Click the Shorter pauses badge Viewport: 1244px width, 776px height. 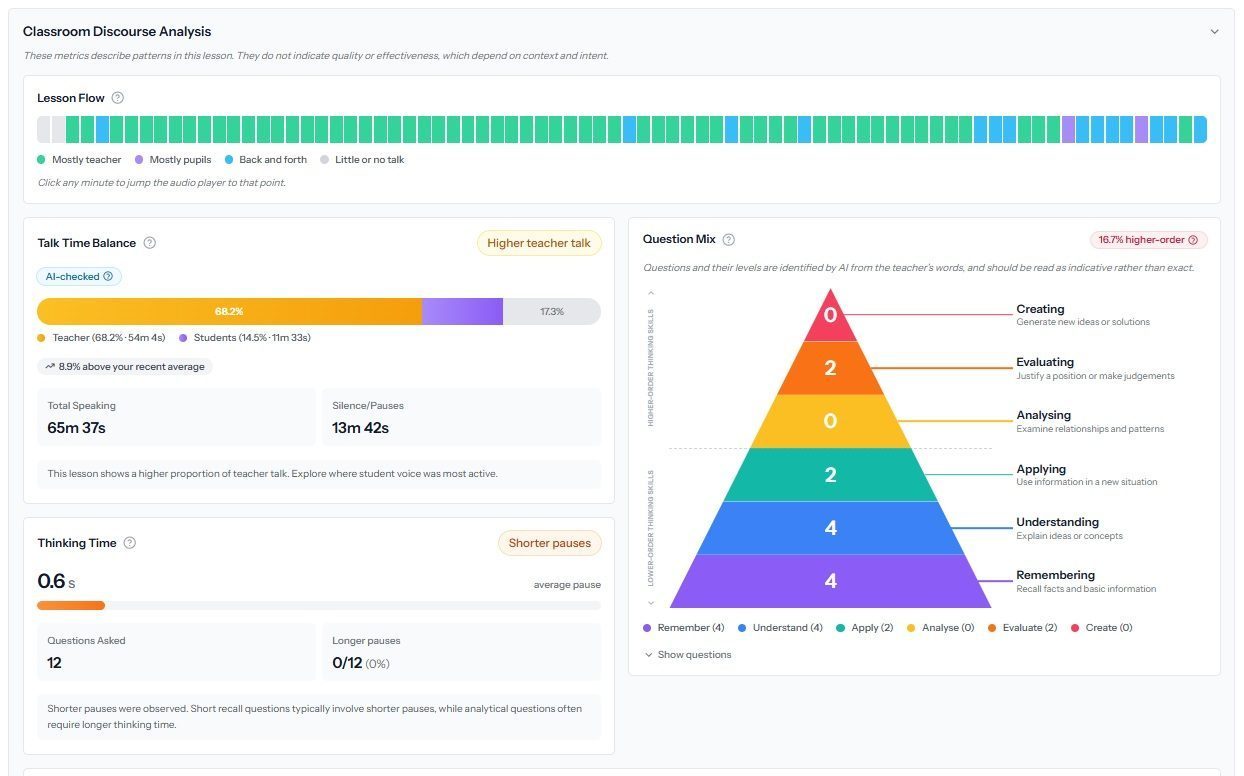point(549,543)
